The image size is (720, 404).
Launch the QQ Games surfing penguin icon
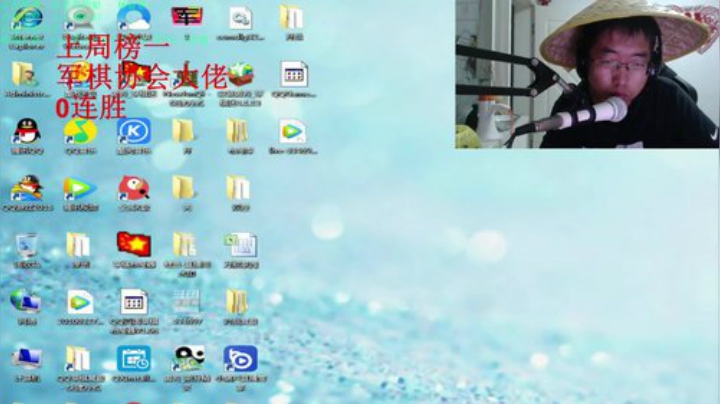point(27,189)
